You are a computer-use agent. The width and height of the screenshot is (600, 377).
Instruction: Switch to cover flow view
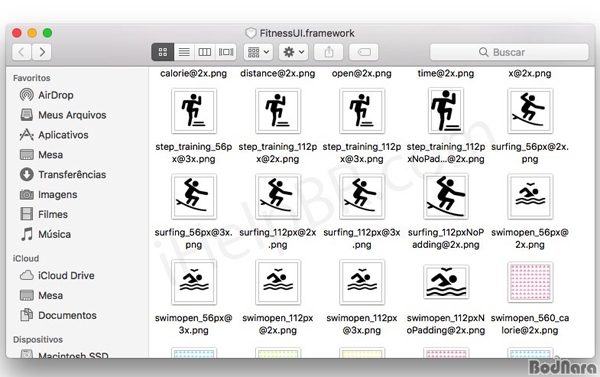pyautogui.click(x=226, y=52)
